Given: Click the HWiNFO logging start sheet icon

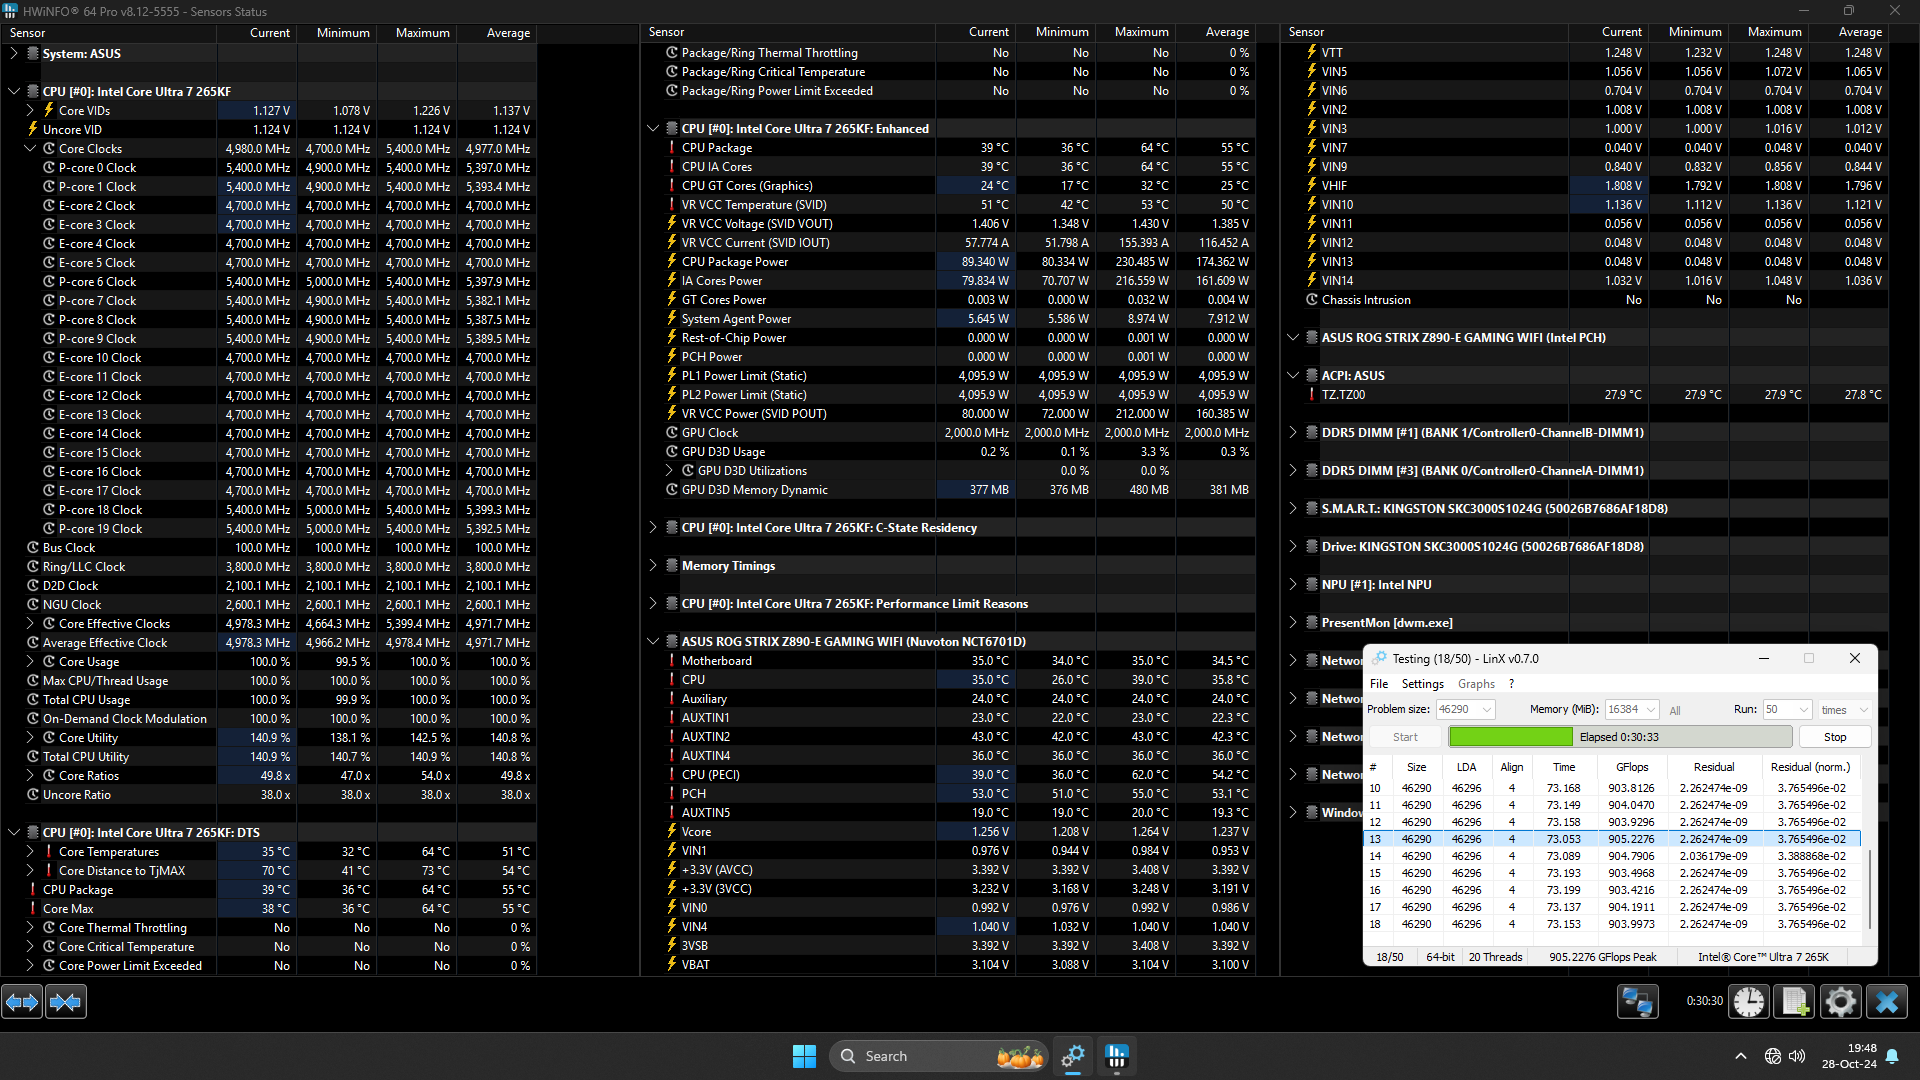Looking at the screenshot, I should (x=1794, y=1001).
